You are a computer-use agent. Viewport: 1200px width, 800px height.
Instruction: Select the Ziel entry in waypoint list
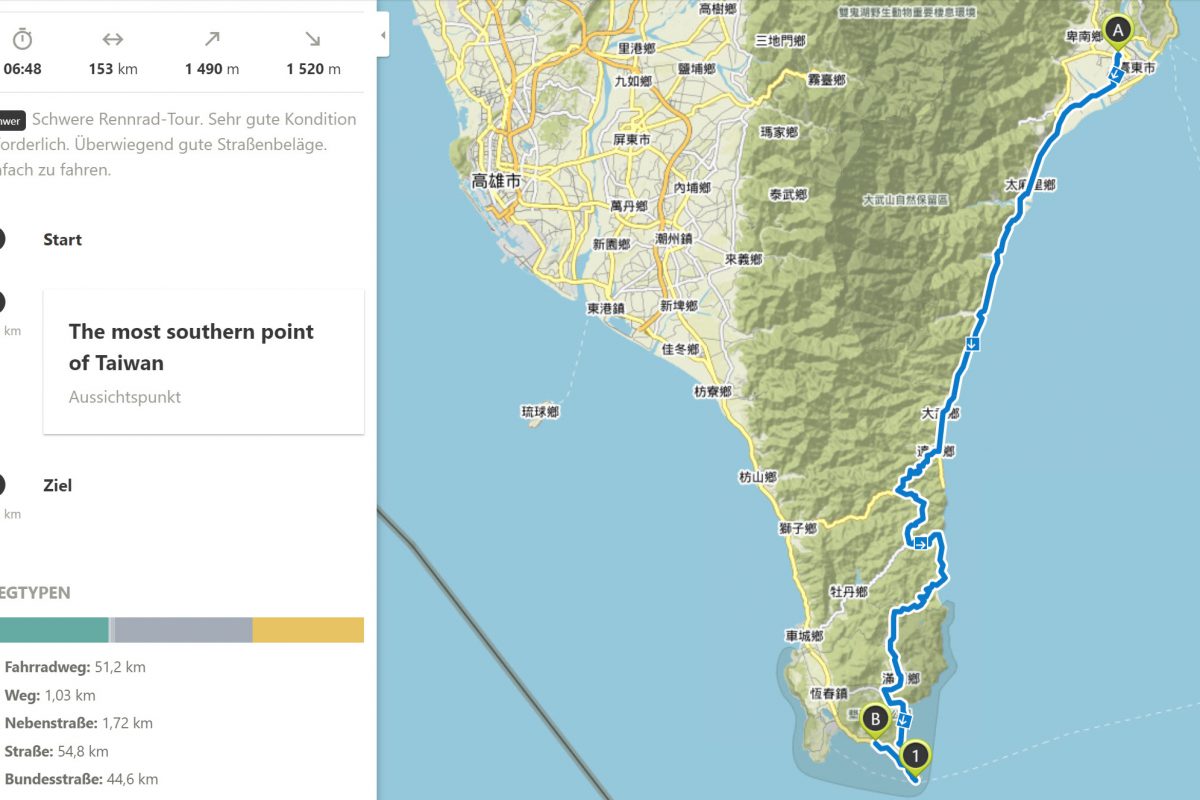(57, 486)
